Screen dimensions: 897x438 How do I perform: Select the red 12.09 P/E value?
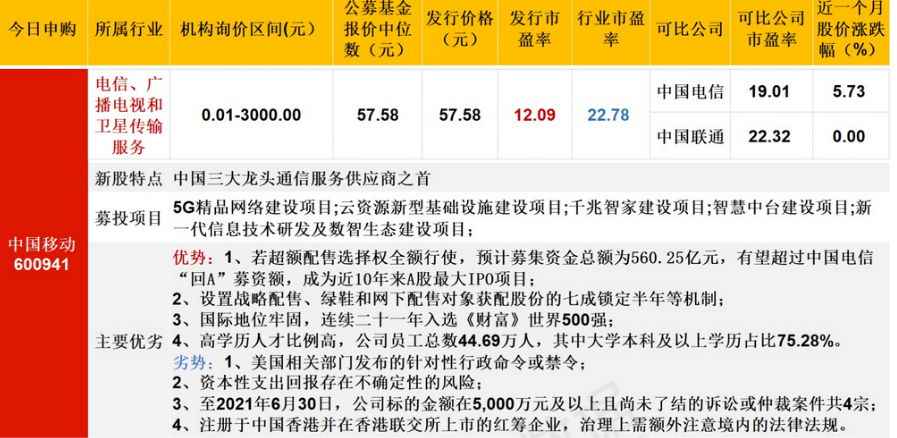(534, 115)
